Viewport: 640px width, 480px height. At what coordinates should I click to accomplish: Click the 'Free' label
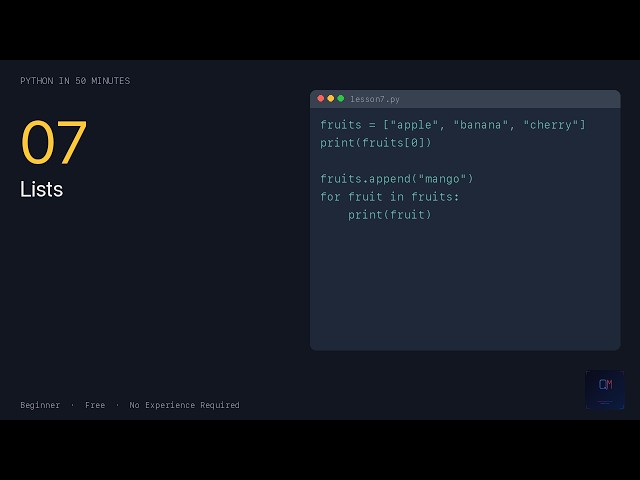(95, 405)
